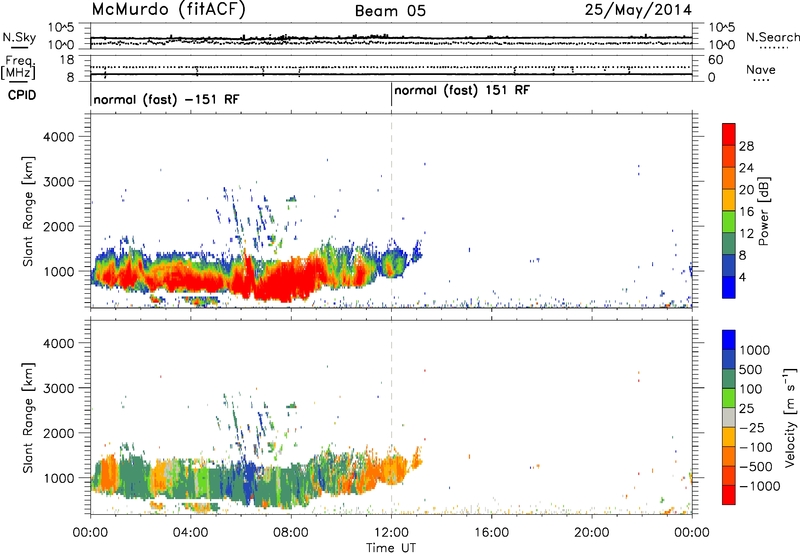Click the N.Sky legend label

[19, 37]
